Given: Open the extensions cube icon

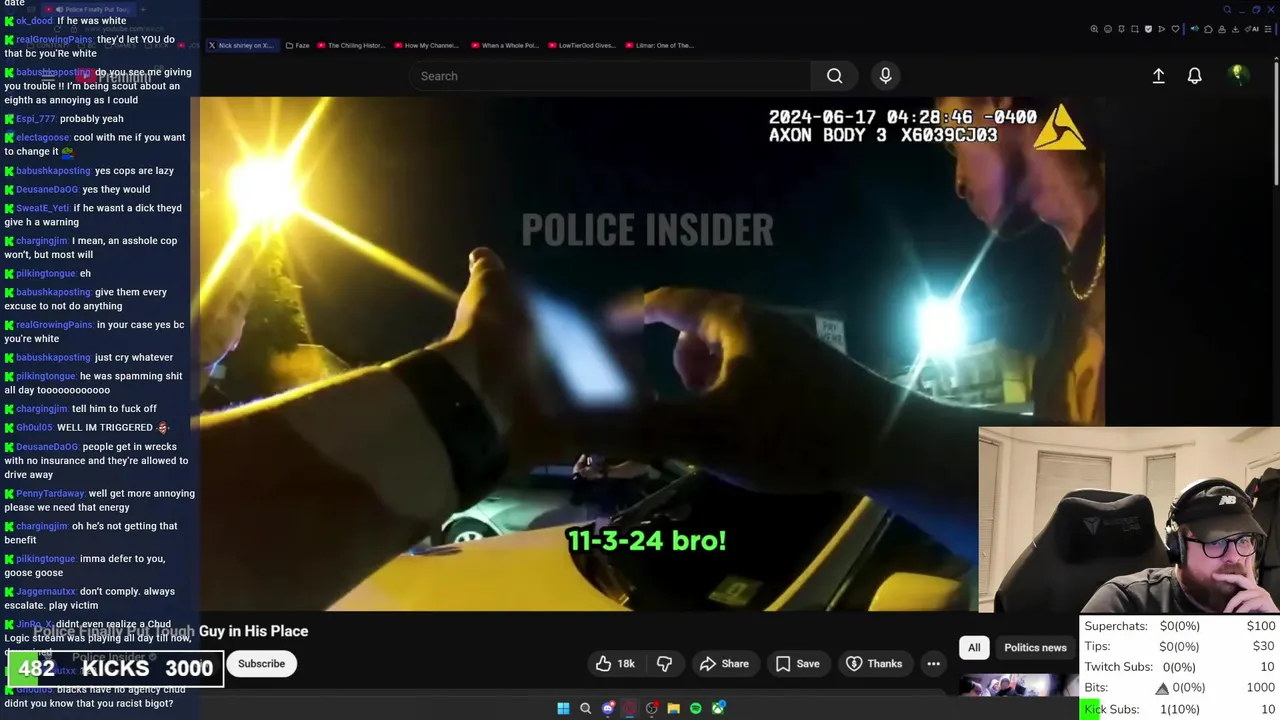Looking at the screenshot, I should (x=1208, y=29).
